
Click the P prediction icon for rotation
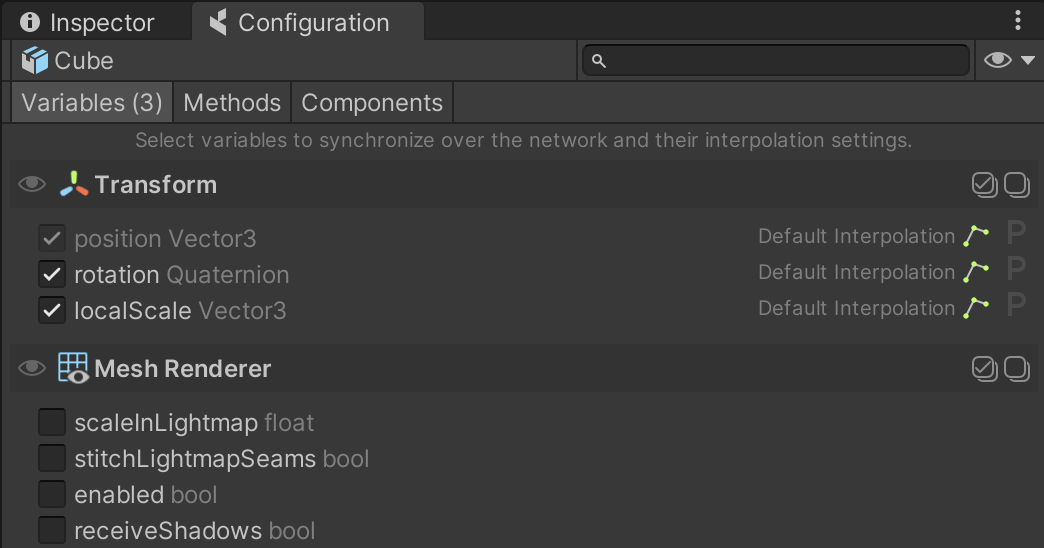(1016, 270)
